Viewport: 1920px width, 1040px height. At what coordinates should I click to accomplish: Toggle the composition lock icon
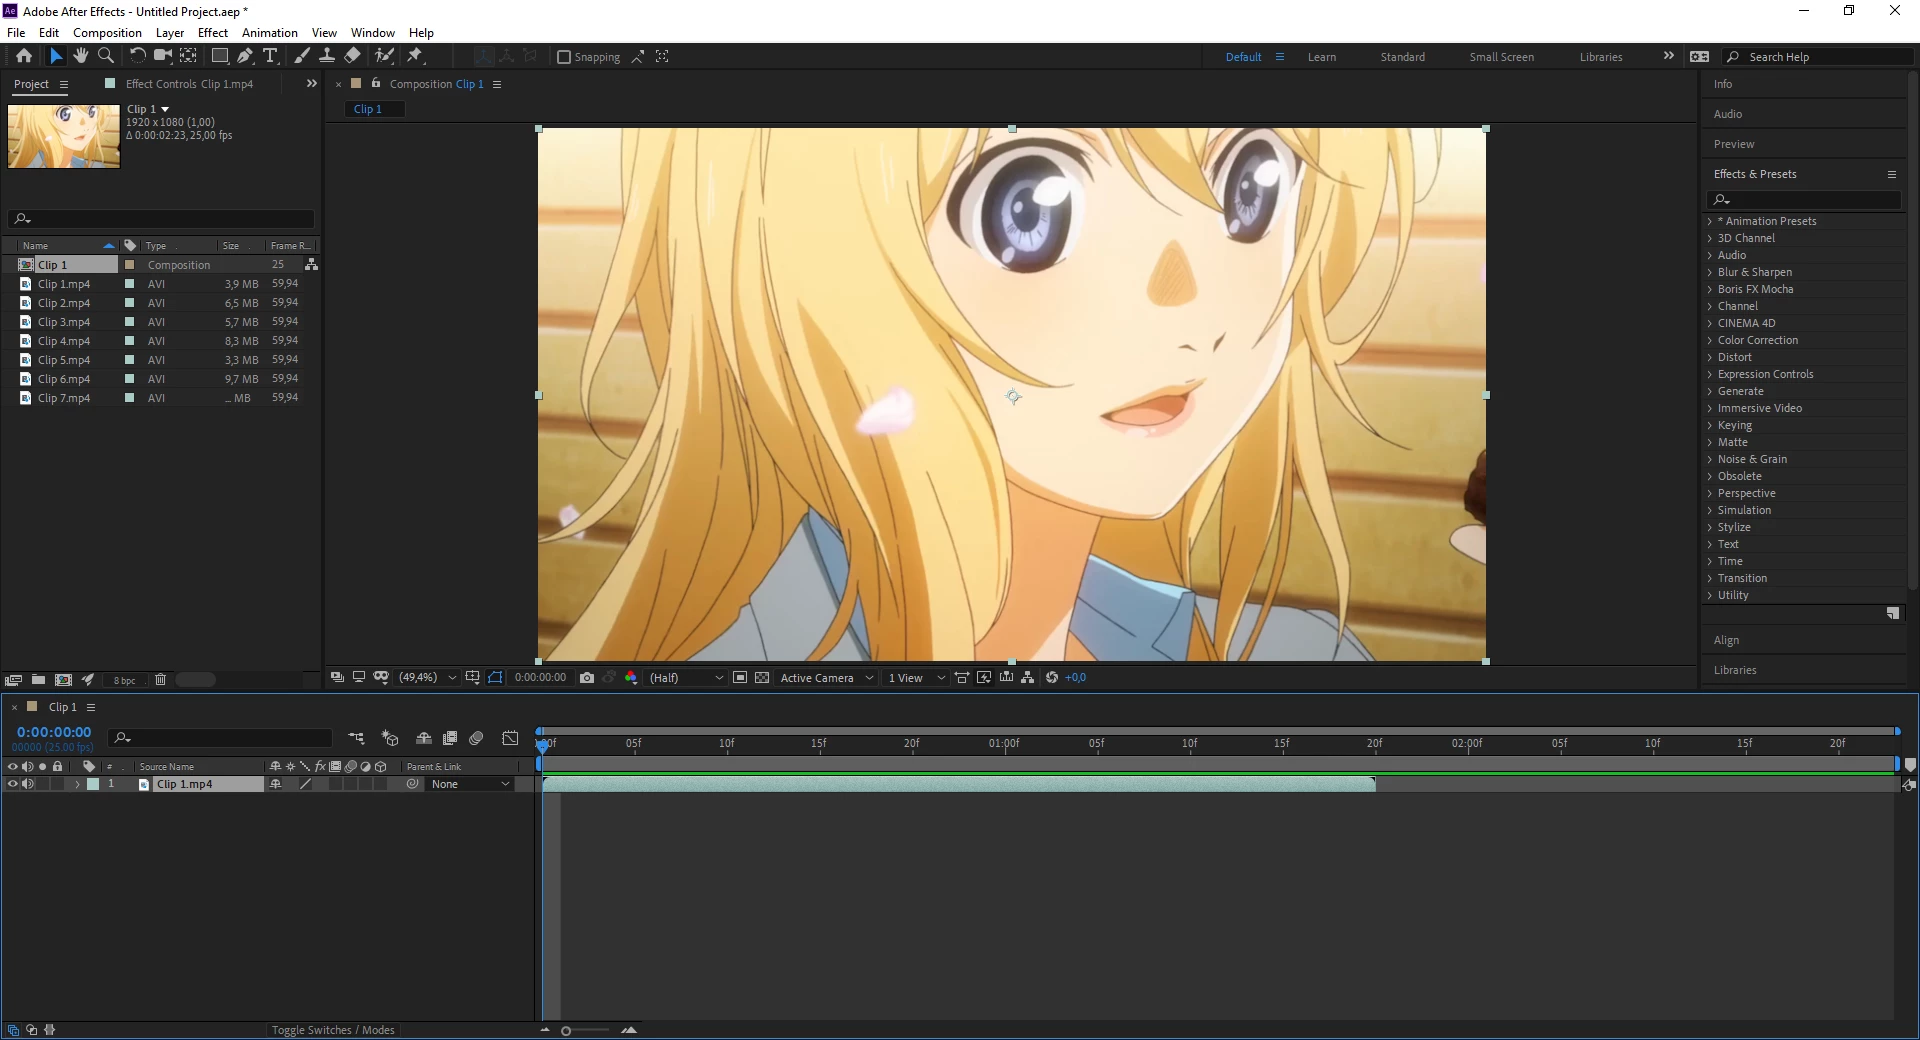376,83
